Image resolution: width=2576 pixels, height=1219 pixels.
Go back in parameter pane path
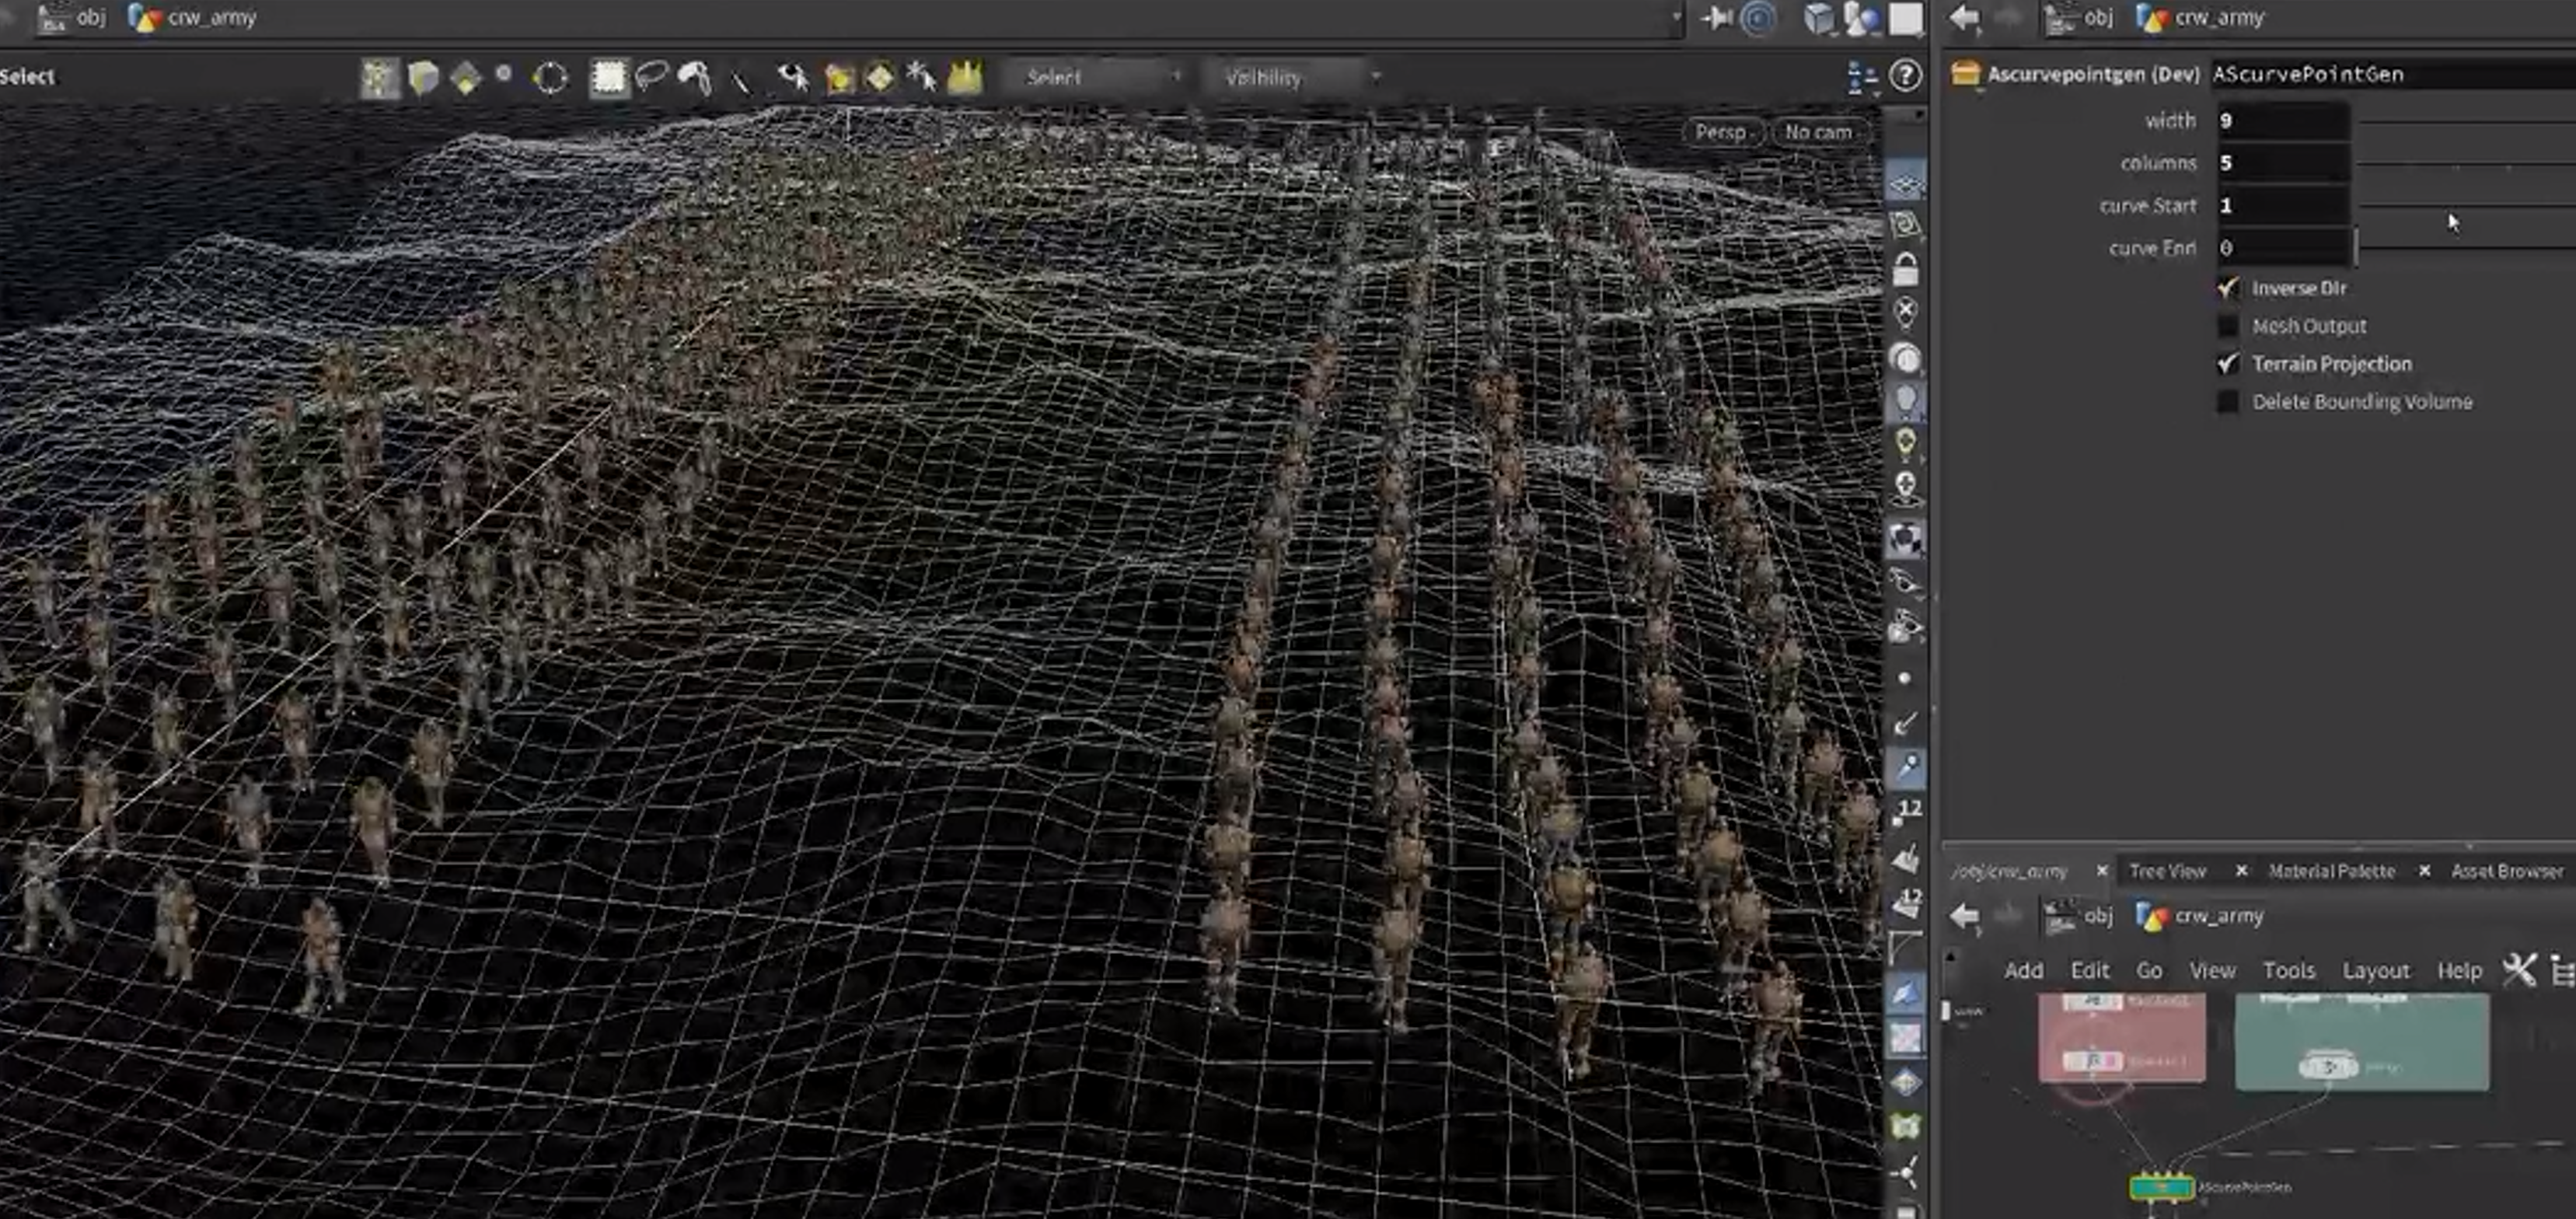1965,17
